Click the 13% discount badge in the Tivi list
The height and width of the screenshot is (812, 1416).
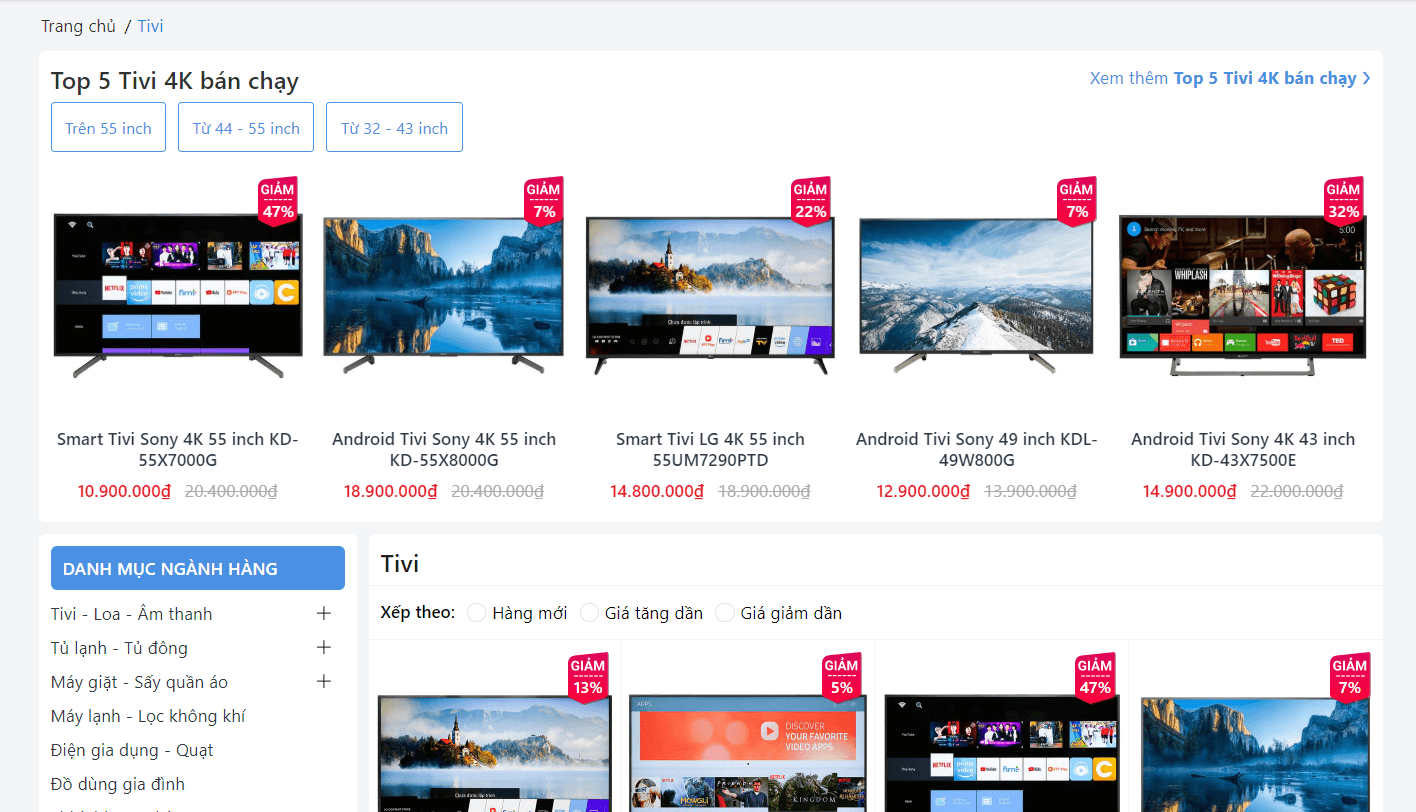pos(588,677)
